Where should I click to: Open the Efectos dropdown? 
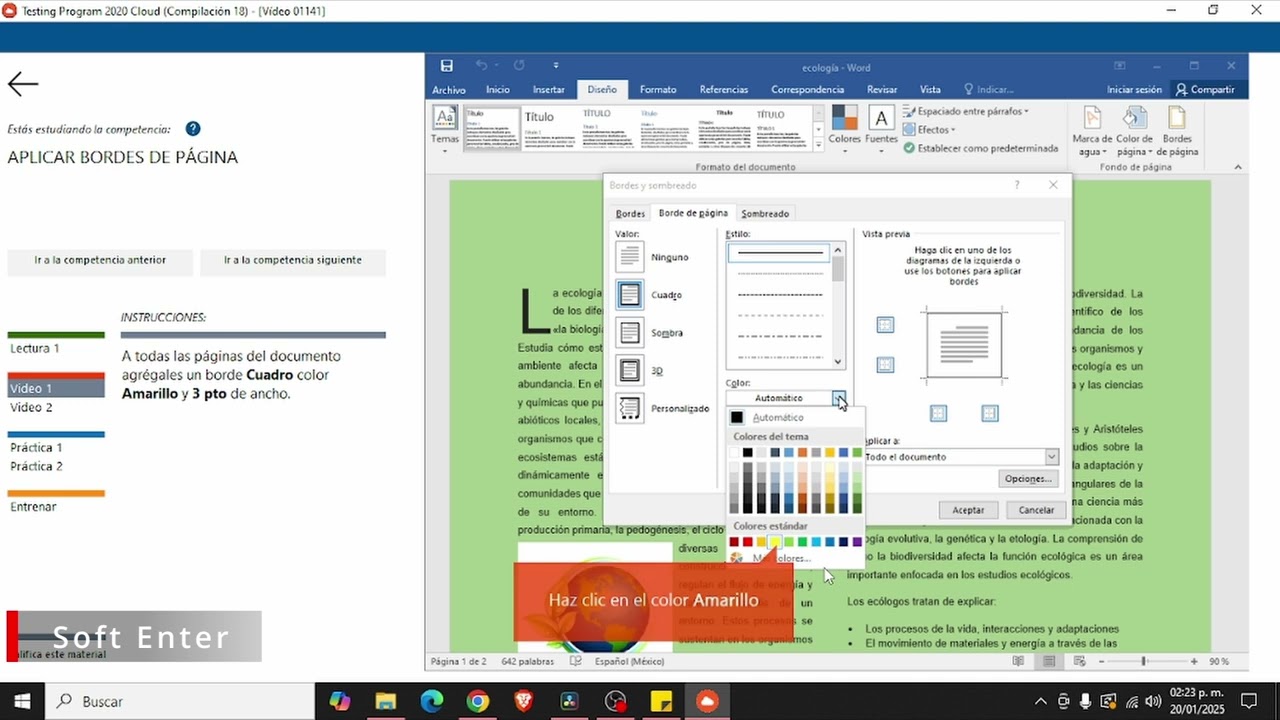[x=929, y=130]
